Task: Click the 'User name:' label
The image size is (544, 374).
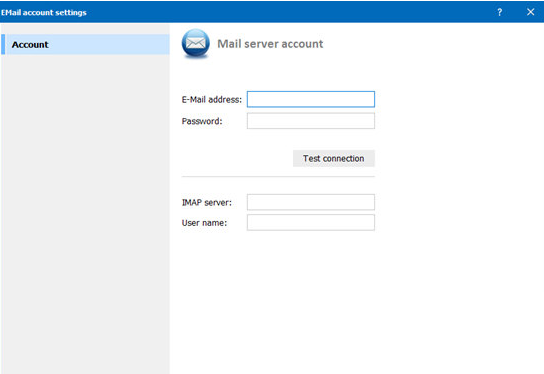Action: tap(204, 223)
